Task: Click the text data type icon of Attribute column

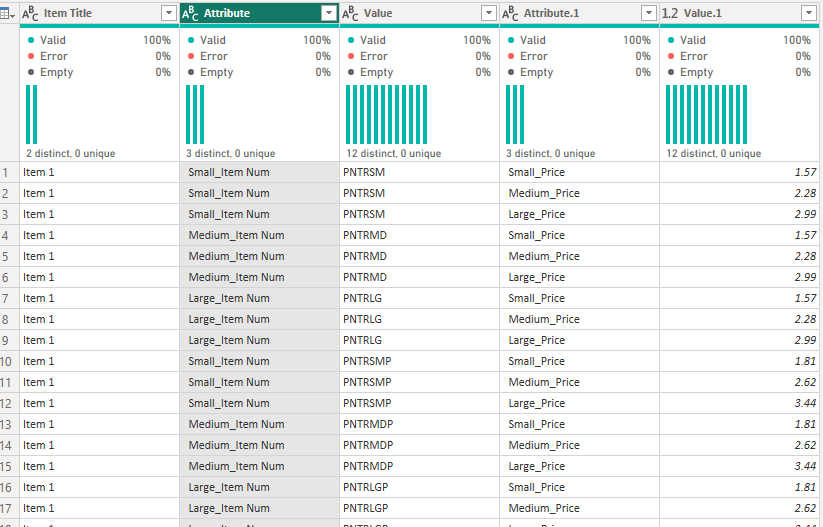Action: (x=190, y=14)
